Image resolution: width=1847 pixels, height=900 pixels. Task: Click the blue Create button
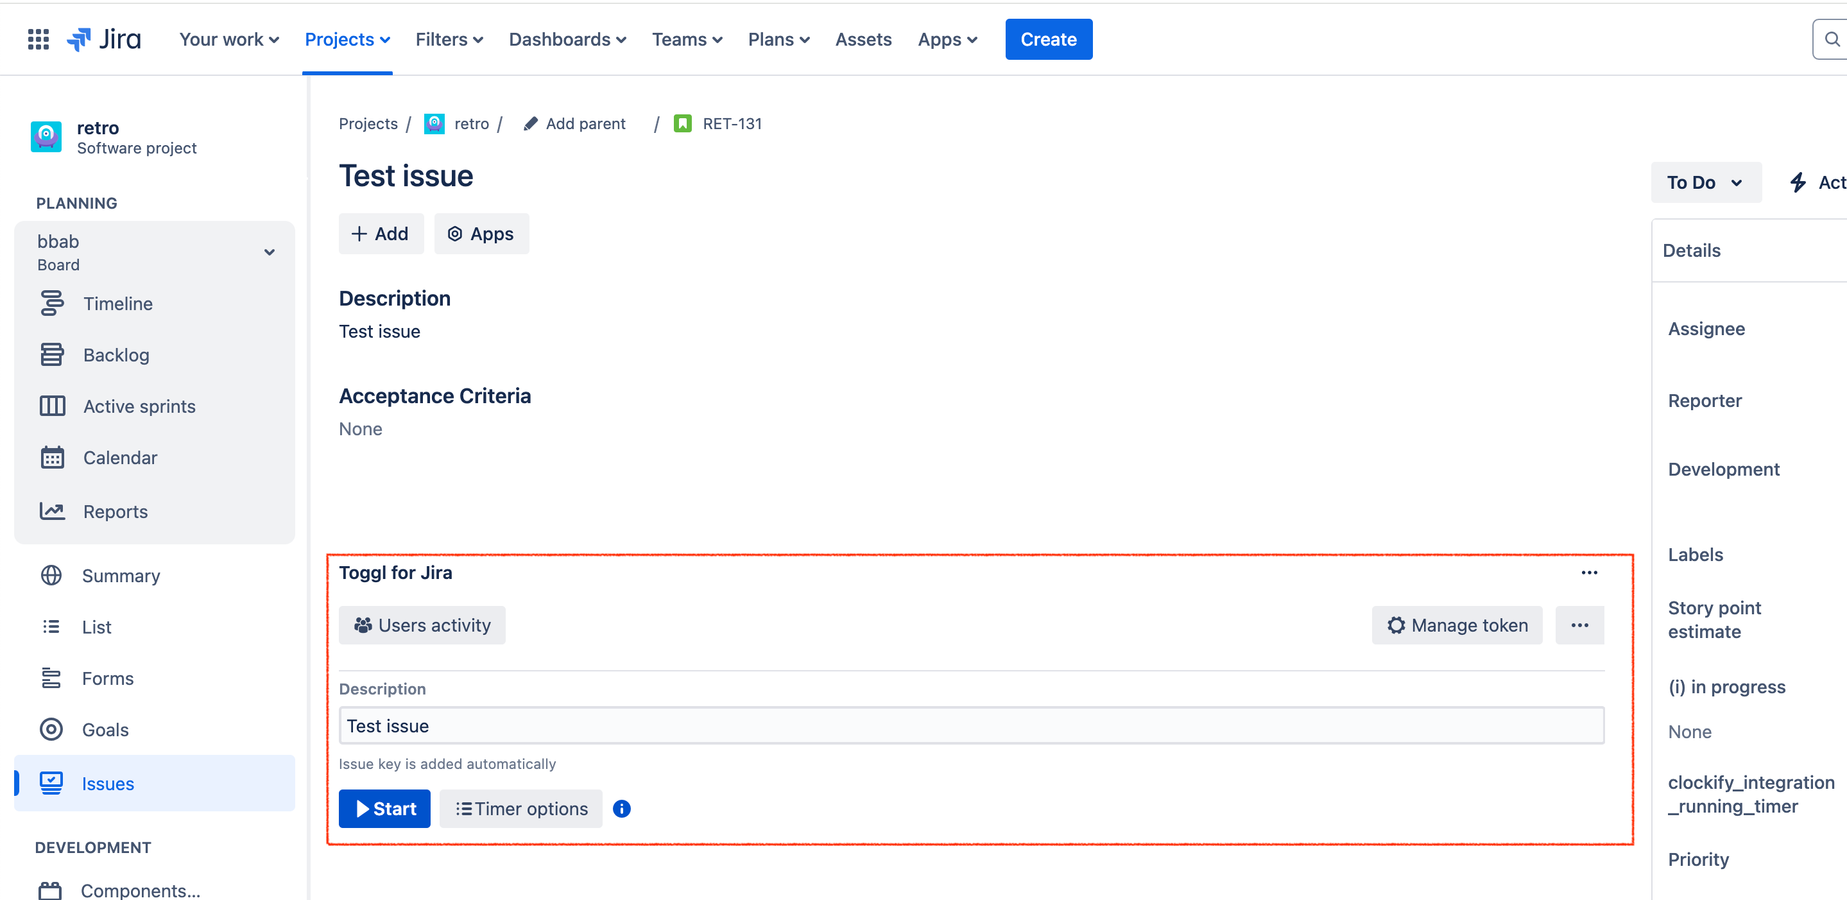click(1049, 39)
